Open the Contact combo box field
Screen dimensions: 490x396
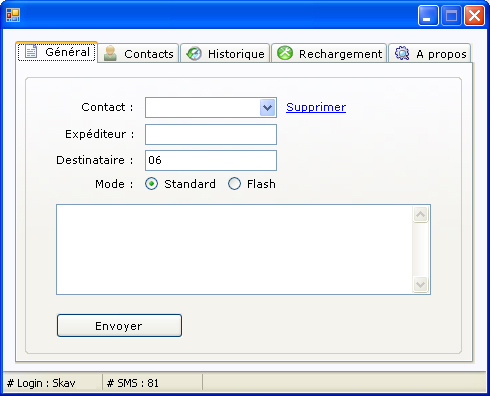coord(211,108)
